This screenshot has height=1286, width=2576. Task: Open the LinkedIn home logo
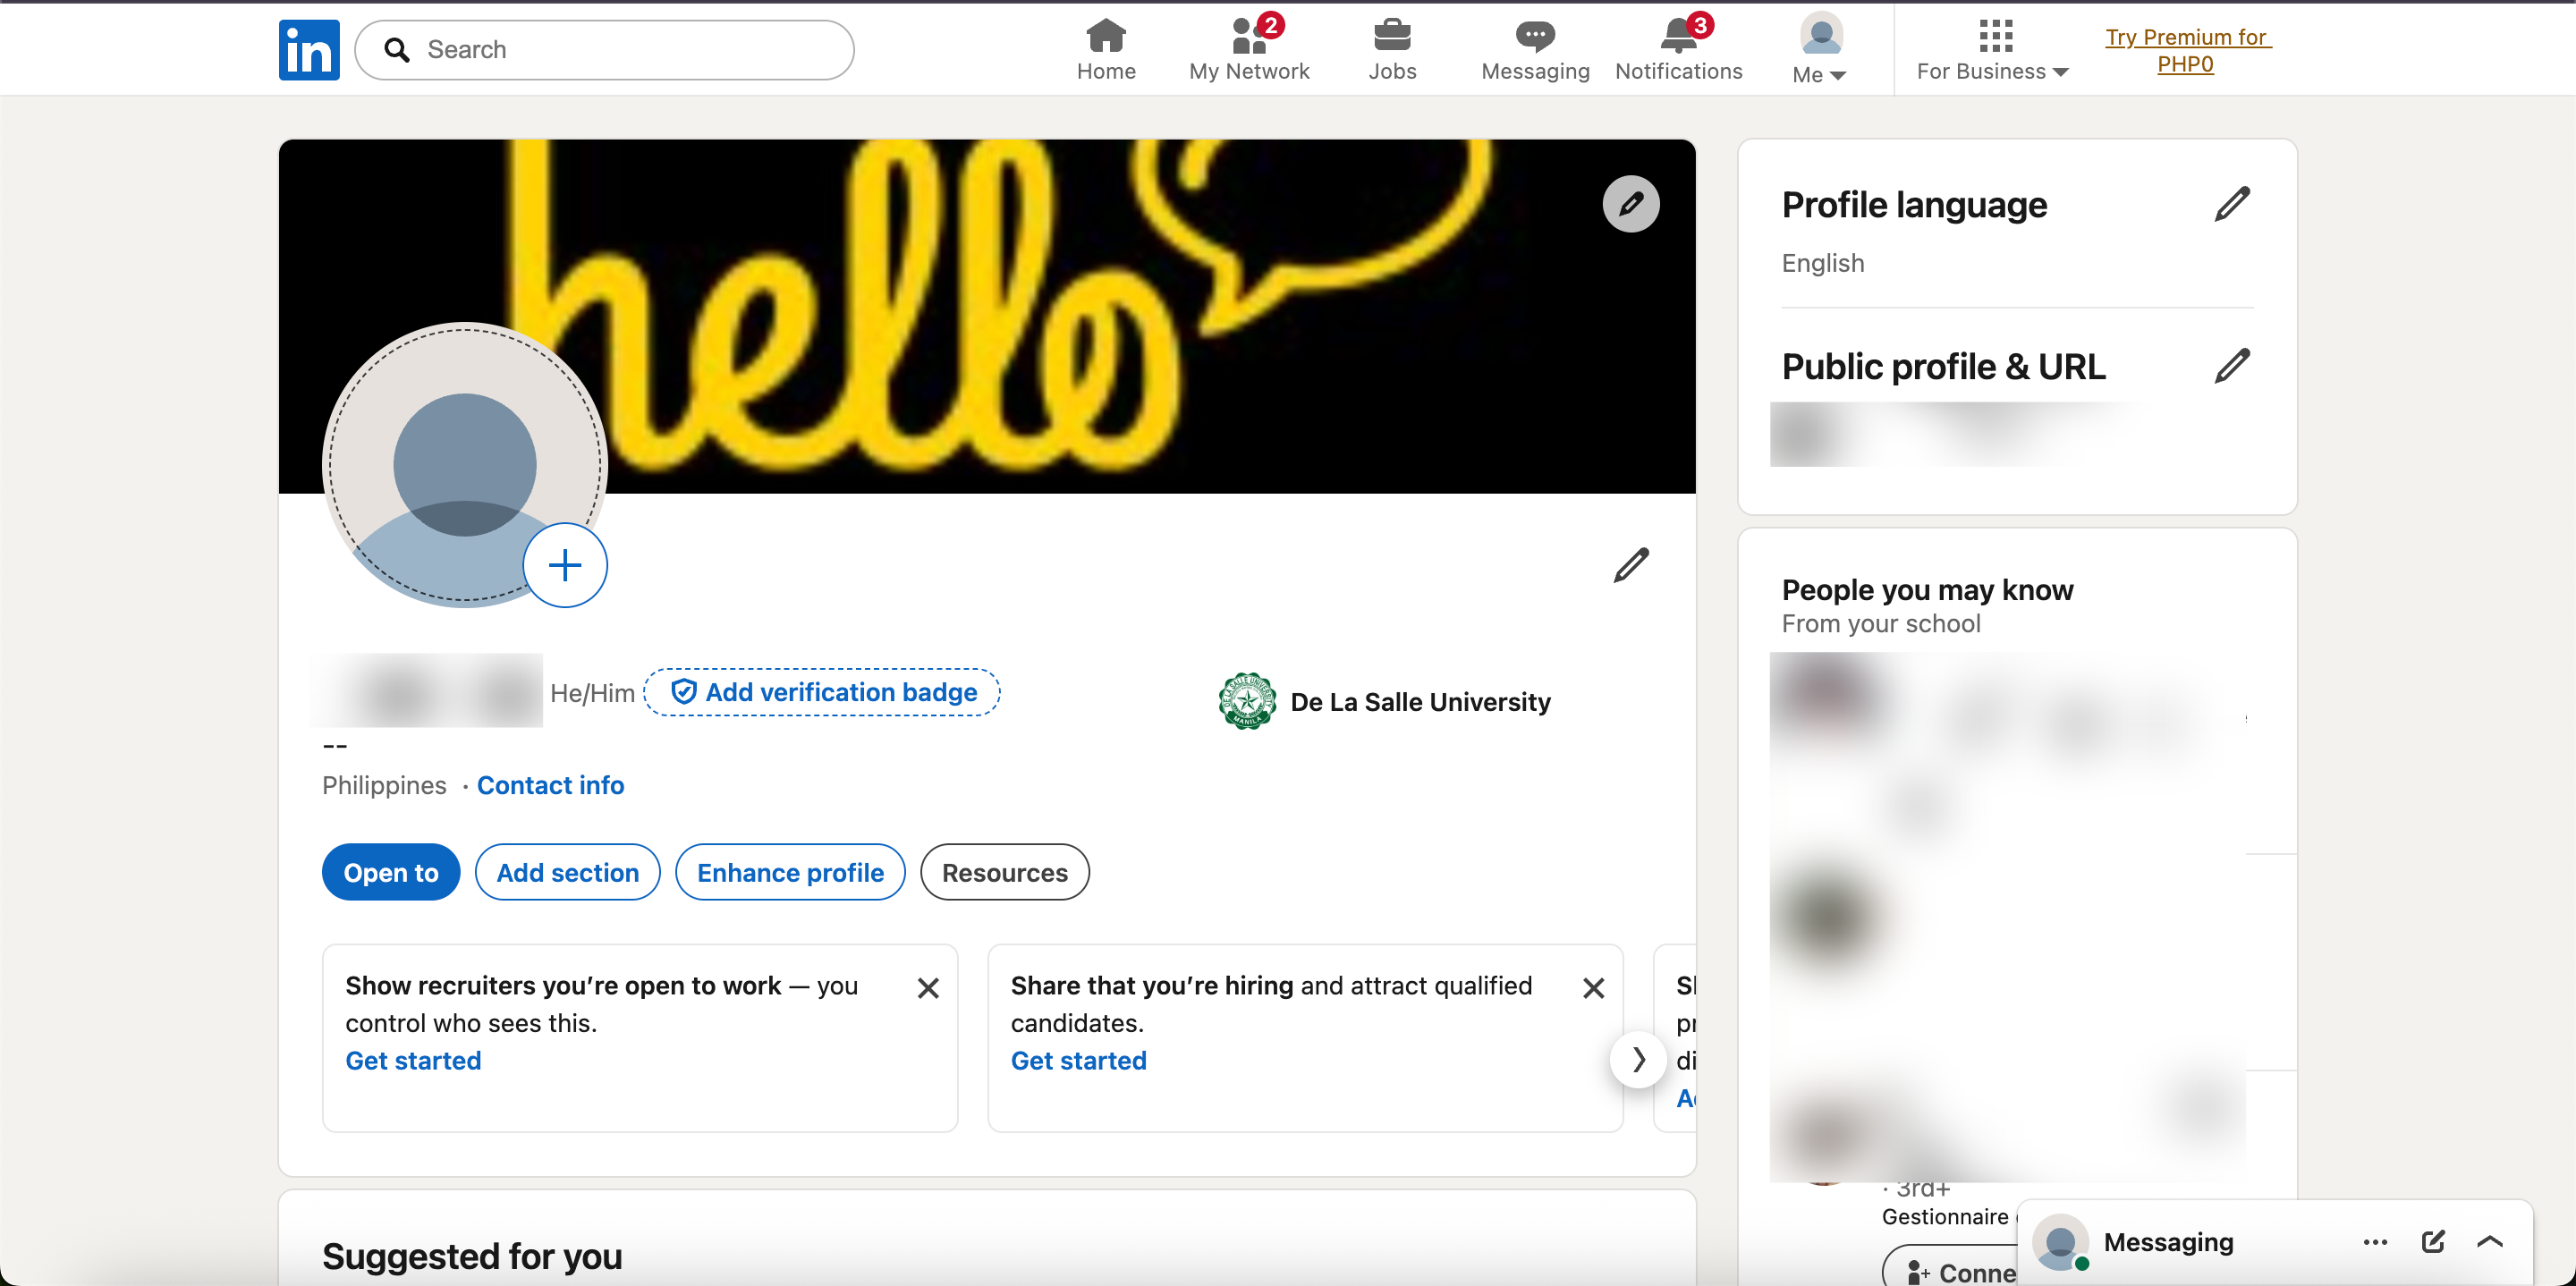(309, 50)
